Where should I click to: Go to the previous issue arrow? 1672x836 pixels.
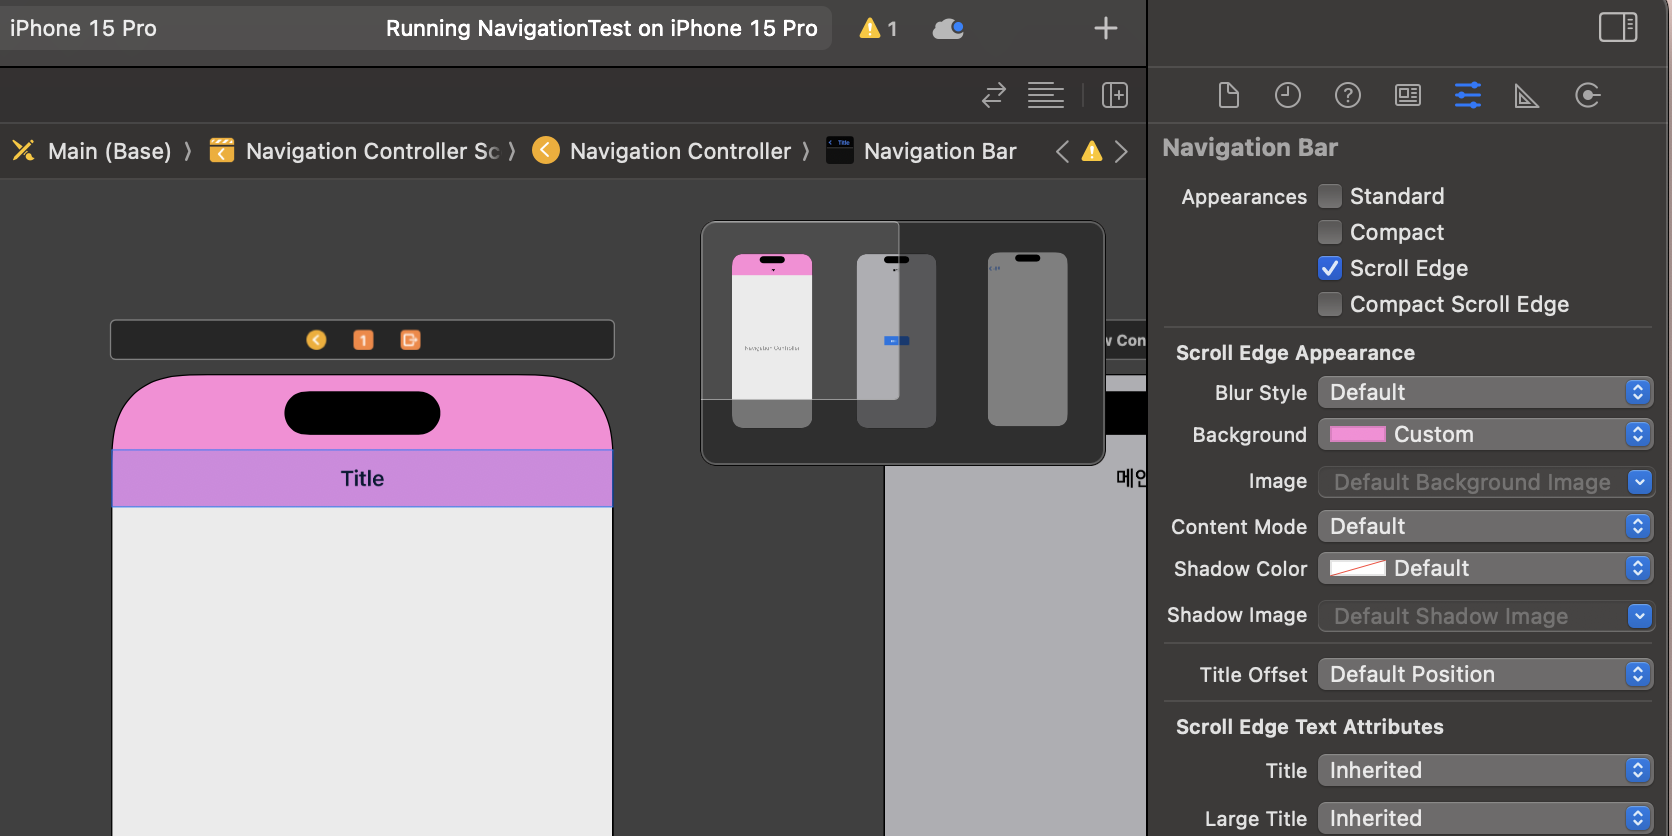click(x=1062, y=151)
